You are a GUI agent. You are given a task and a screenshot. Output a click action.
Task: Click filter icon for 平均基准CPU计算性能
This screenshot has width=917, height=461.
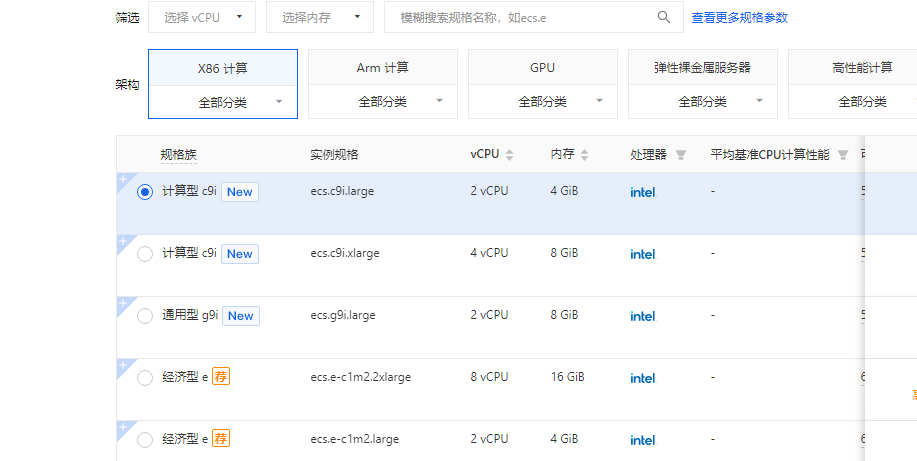click(843, 155)
